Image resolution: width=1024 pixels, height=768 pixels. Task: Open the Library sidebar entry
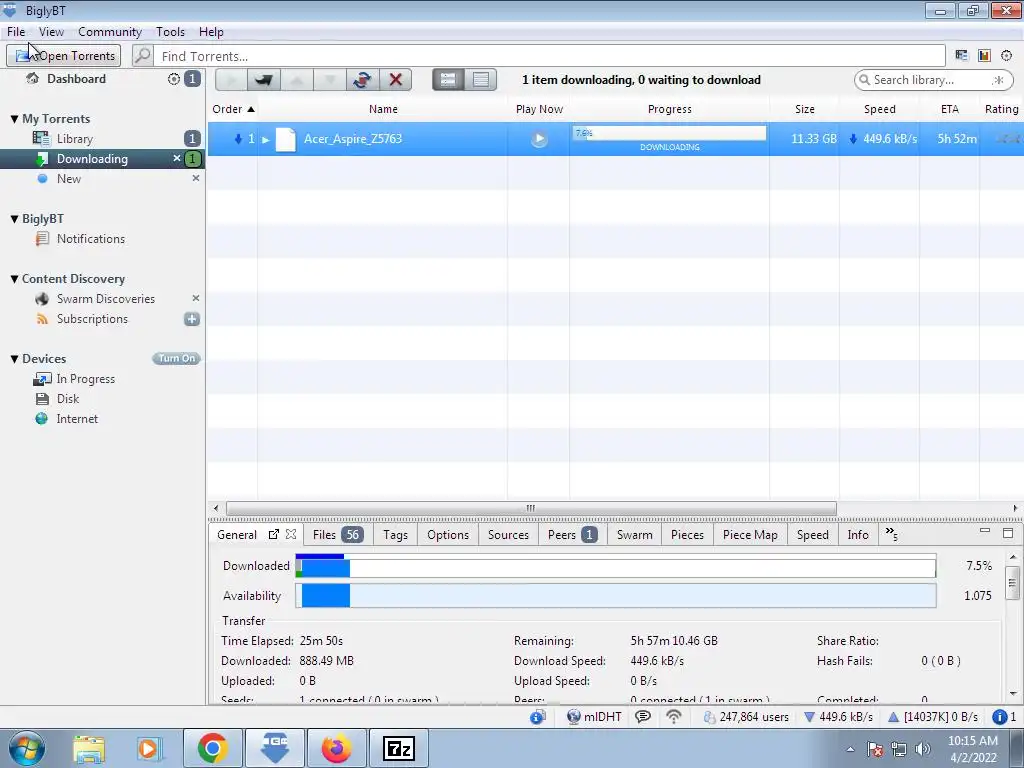(74, 138)
